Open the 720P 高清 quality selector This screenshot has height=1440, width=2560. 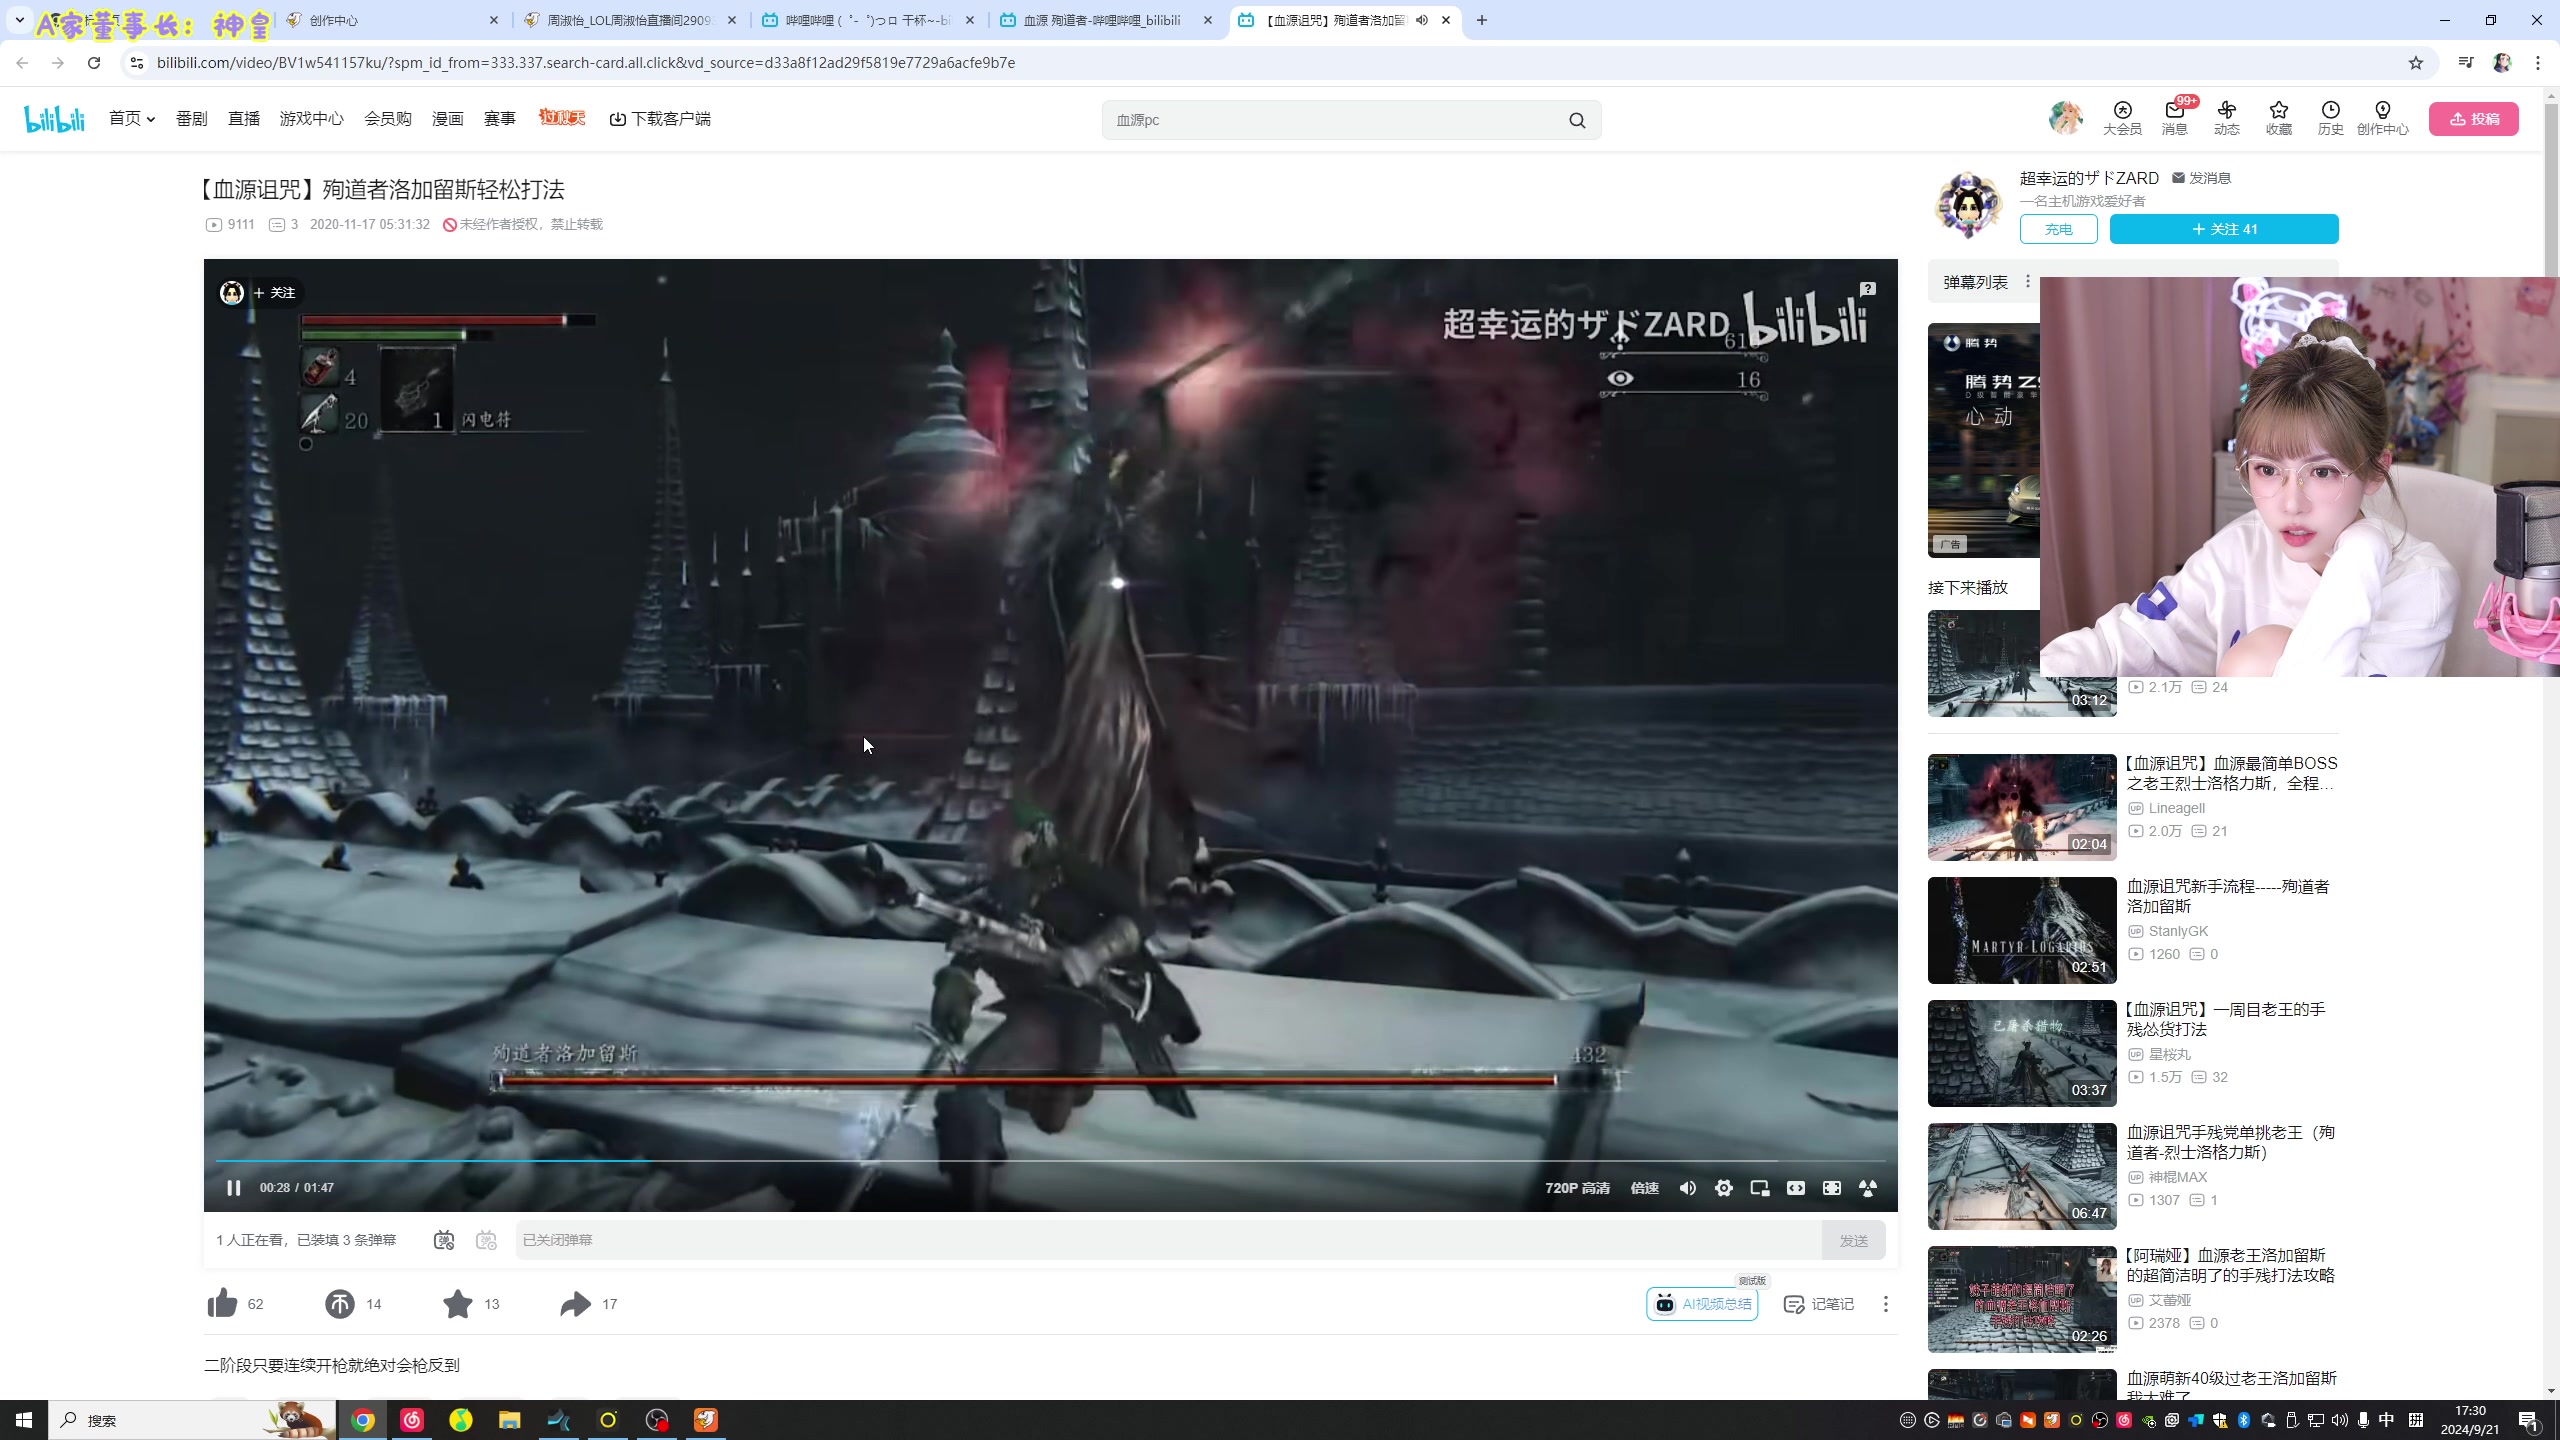click(x=1577, y=1188)
